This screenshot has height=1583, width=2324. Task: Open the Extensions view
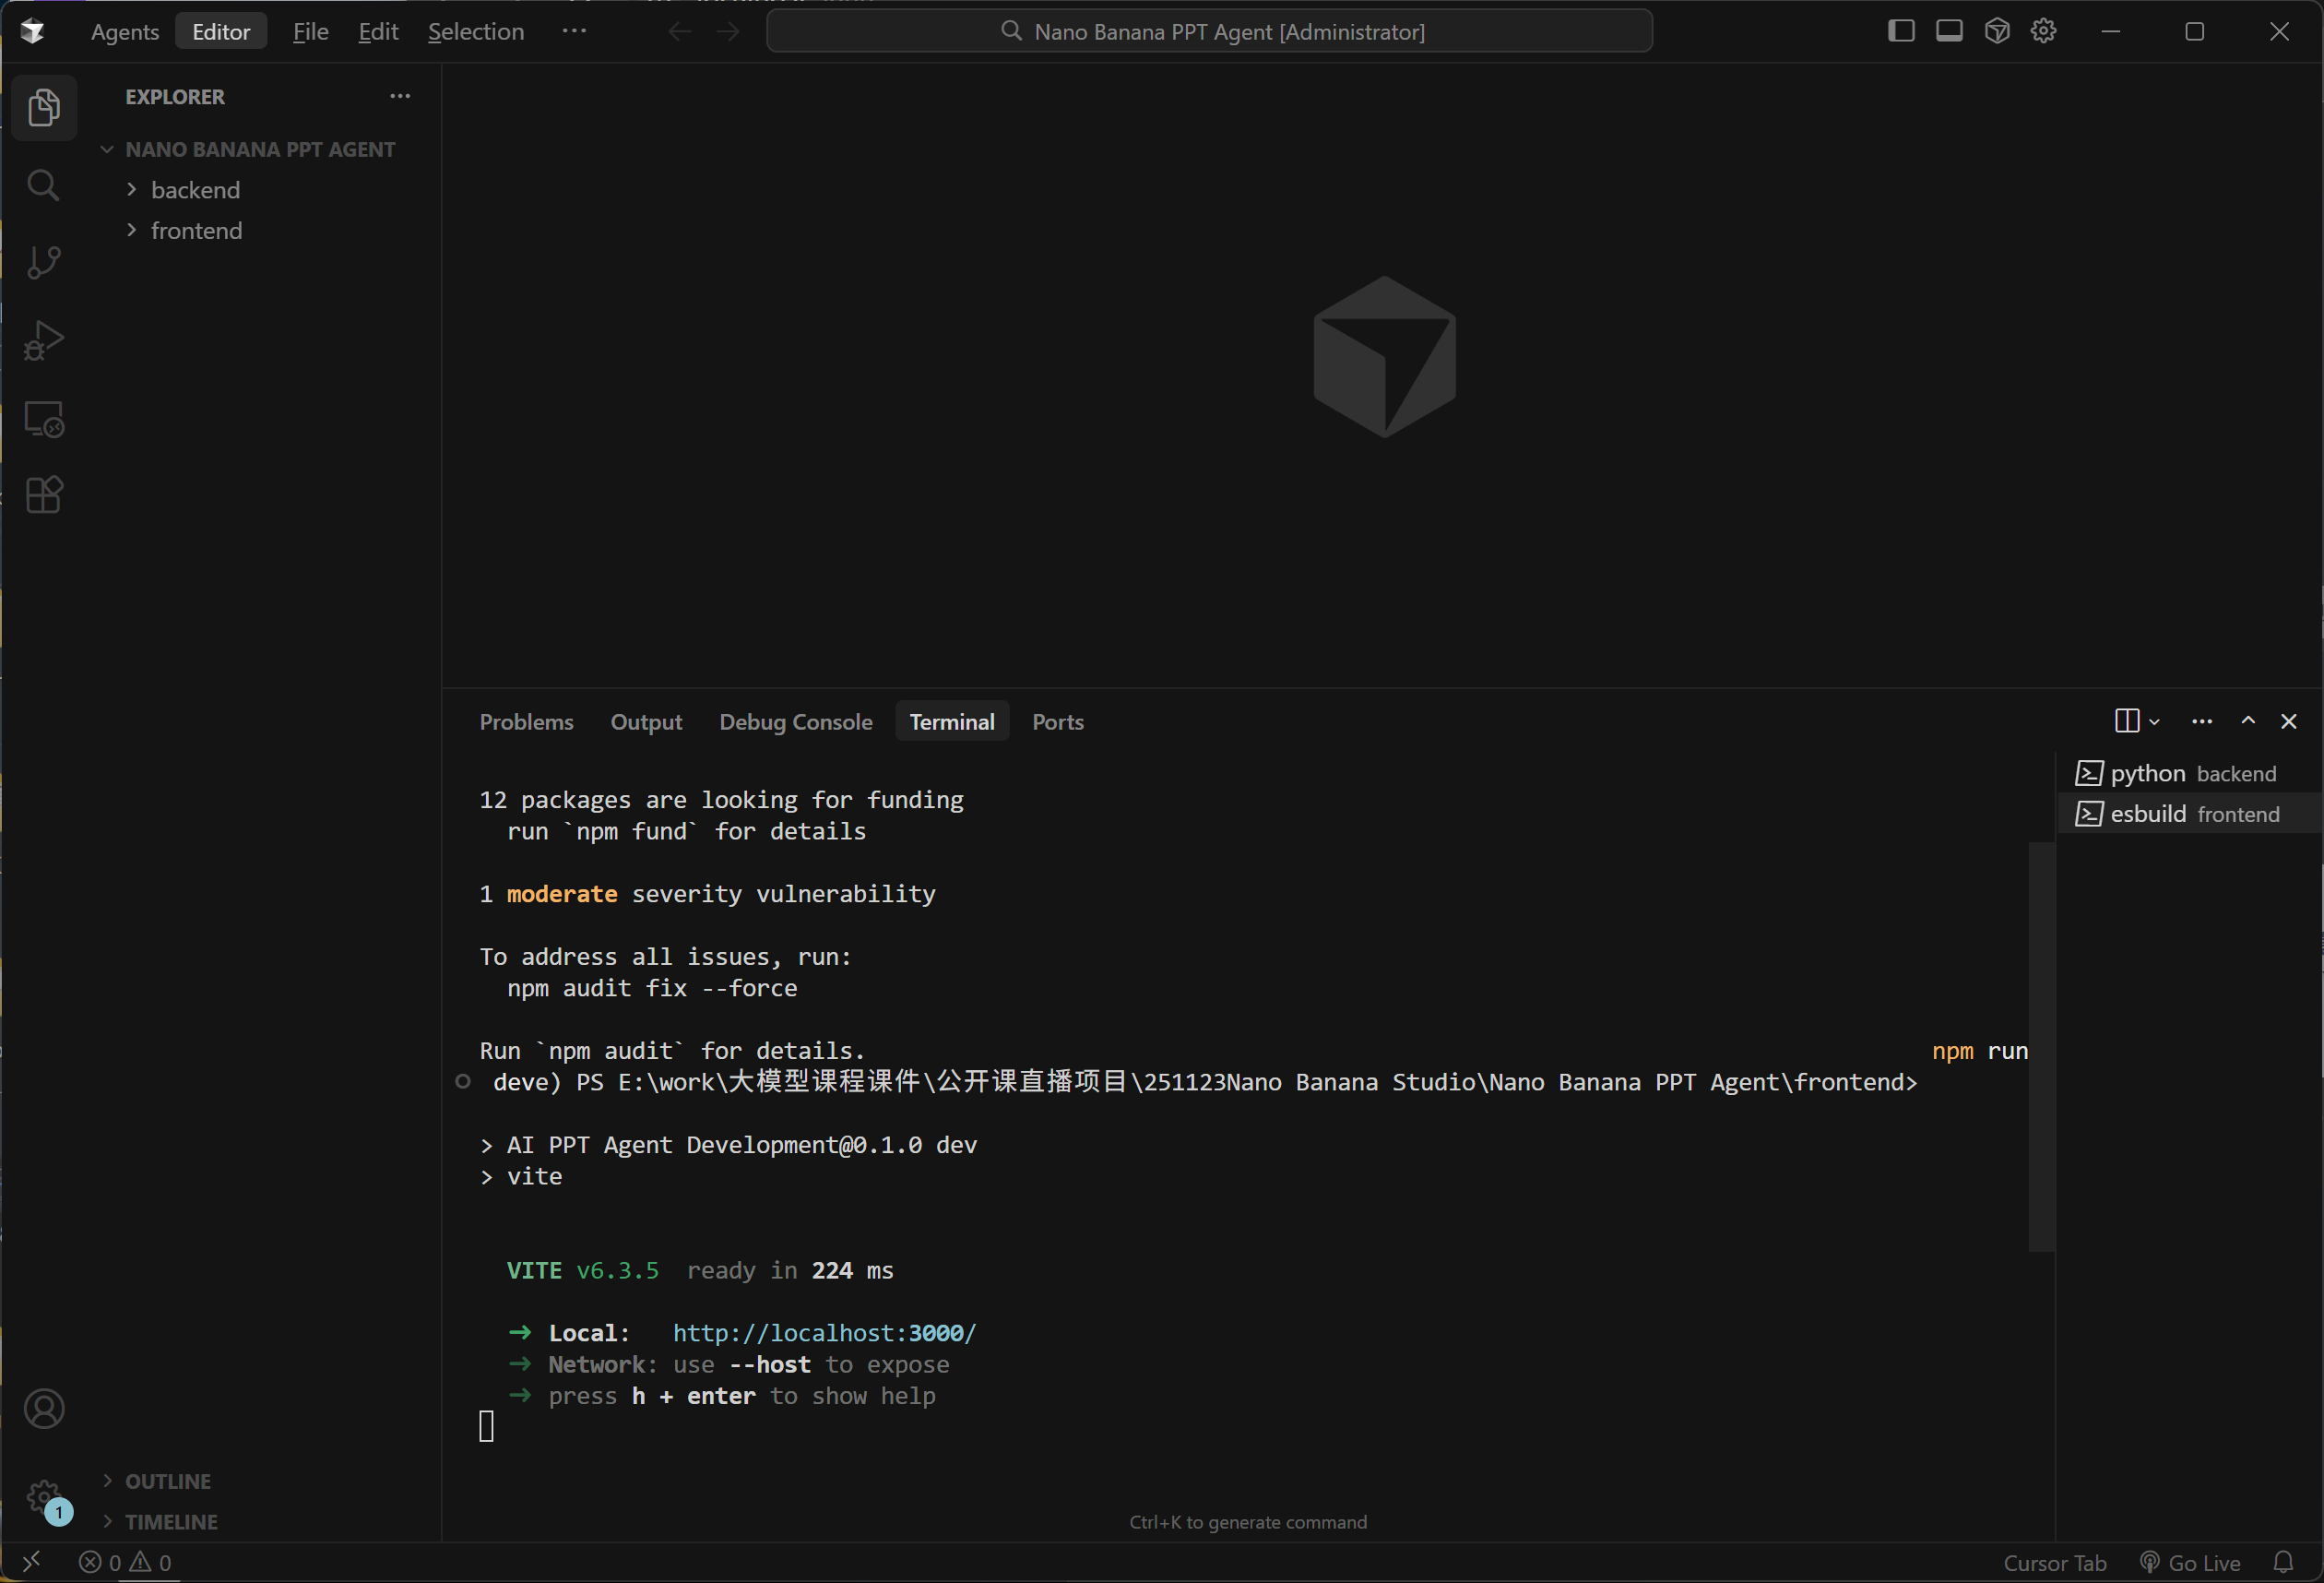(43, 495)
